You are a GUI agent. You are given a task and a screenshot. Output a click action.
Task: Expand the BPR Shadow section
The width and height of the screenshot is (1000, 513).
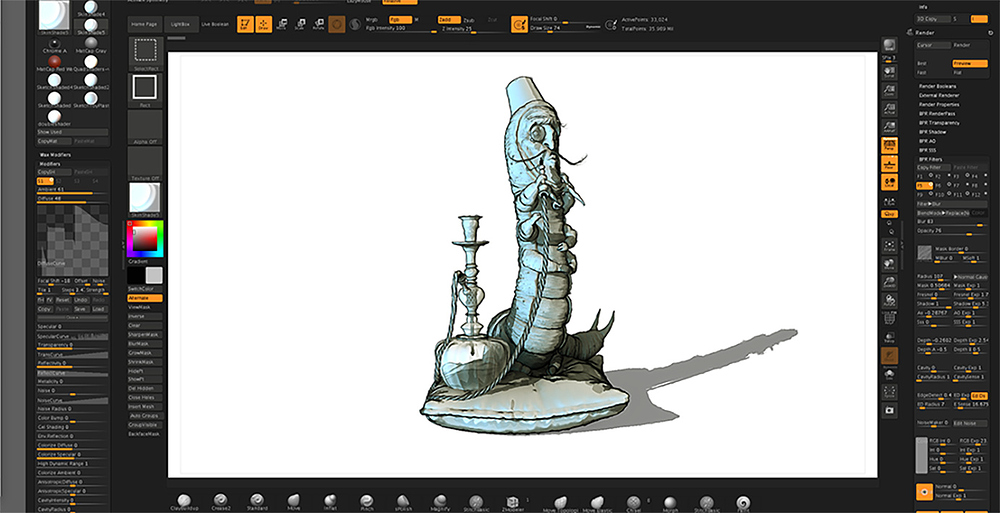click(932, 131)
